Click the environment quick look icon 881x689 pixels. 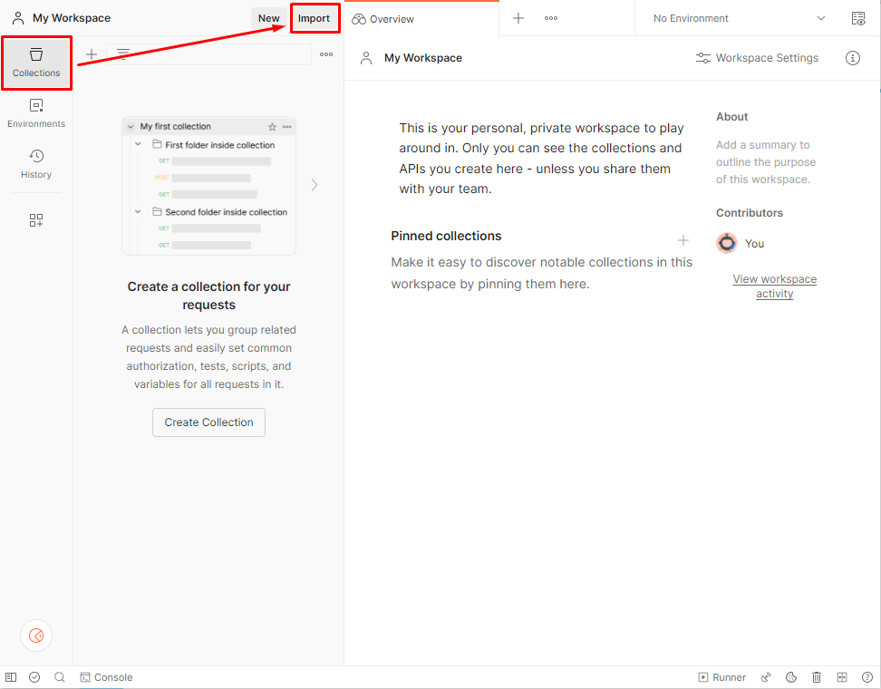859,18
